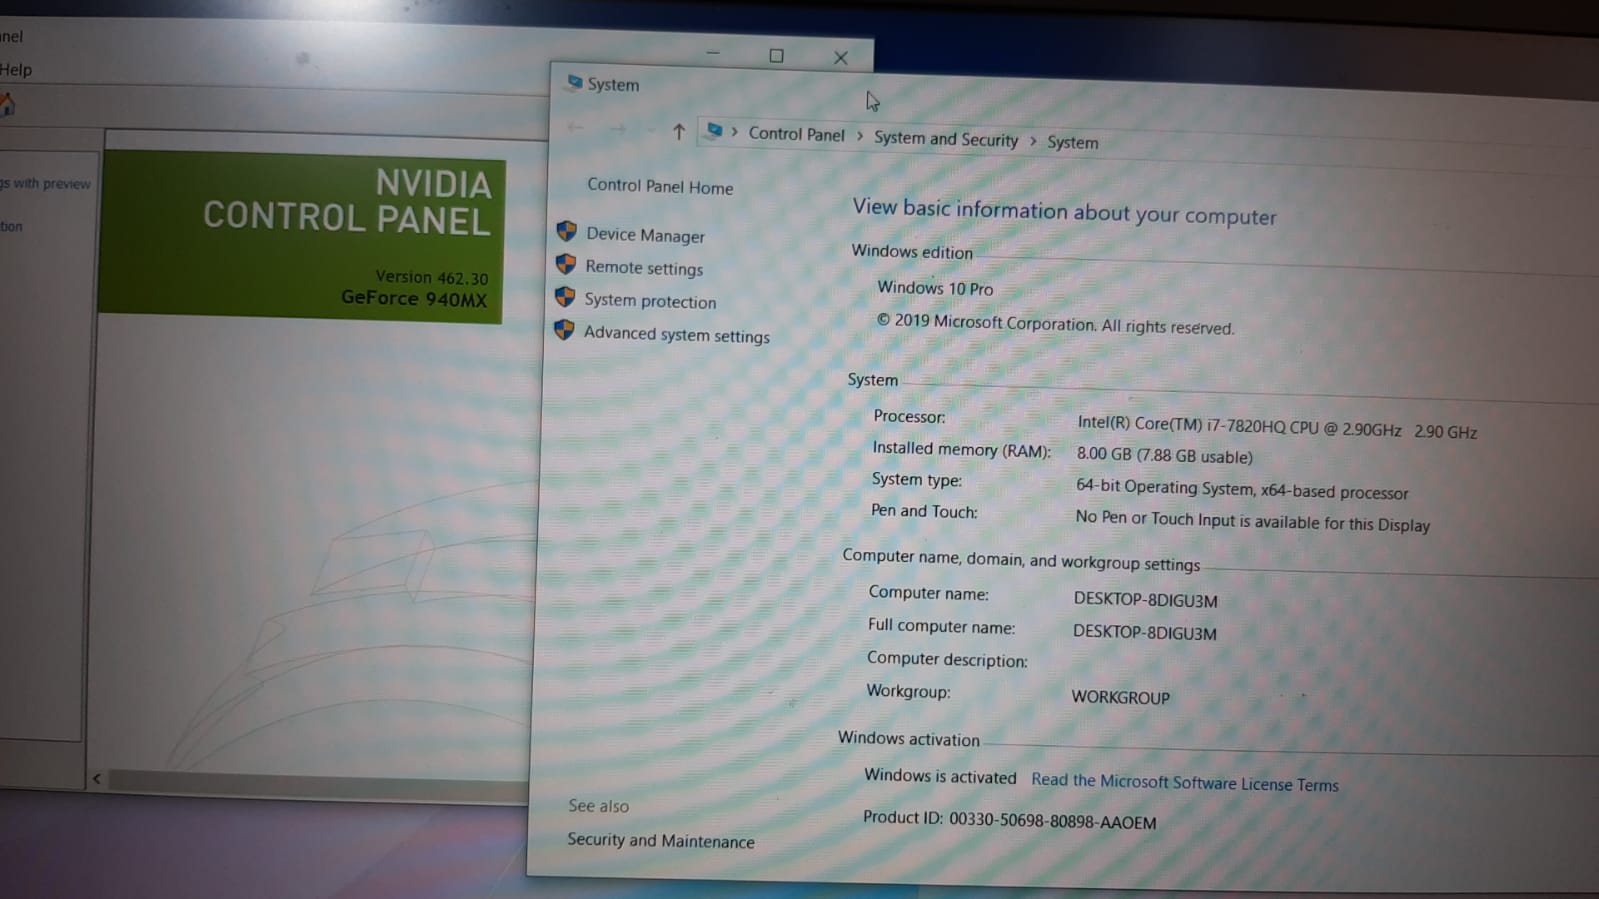Click the NVIDIA Control Panel green banner
The image size is (1599, 899).
302,236
